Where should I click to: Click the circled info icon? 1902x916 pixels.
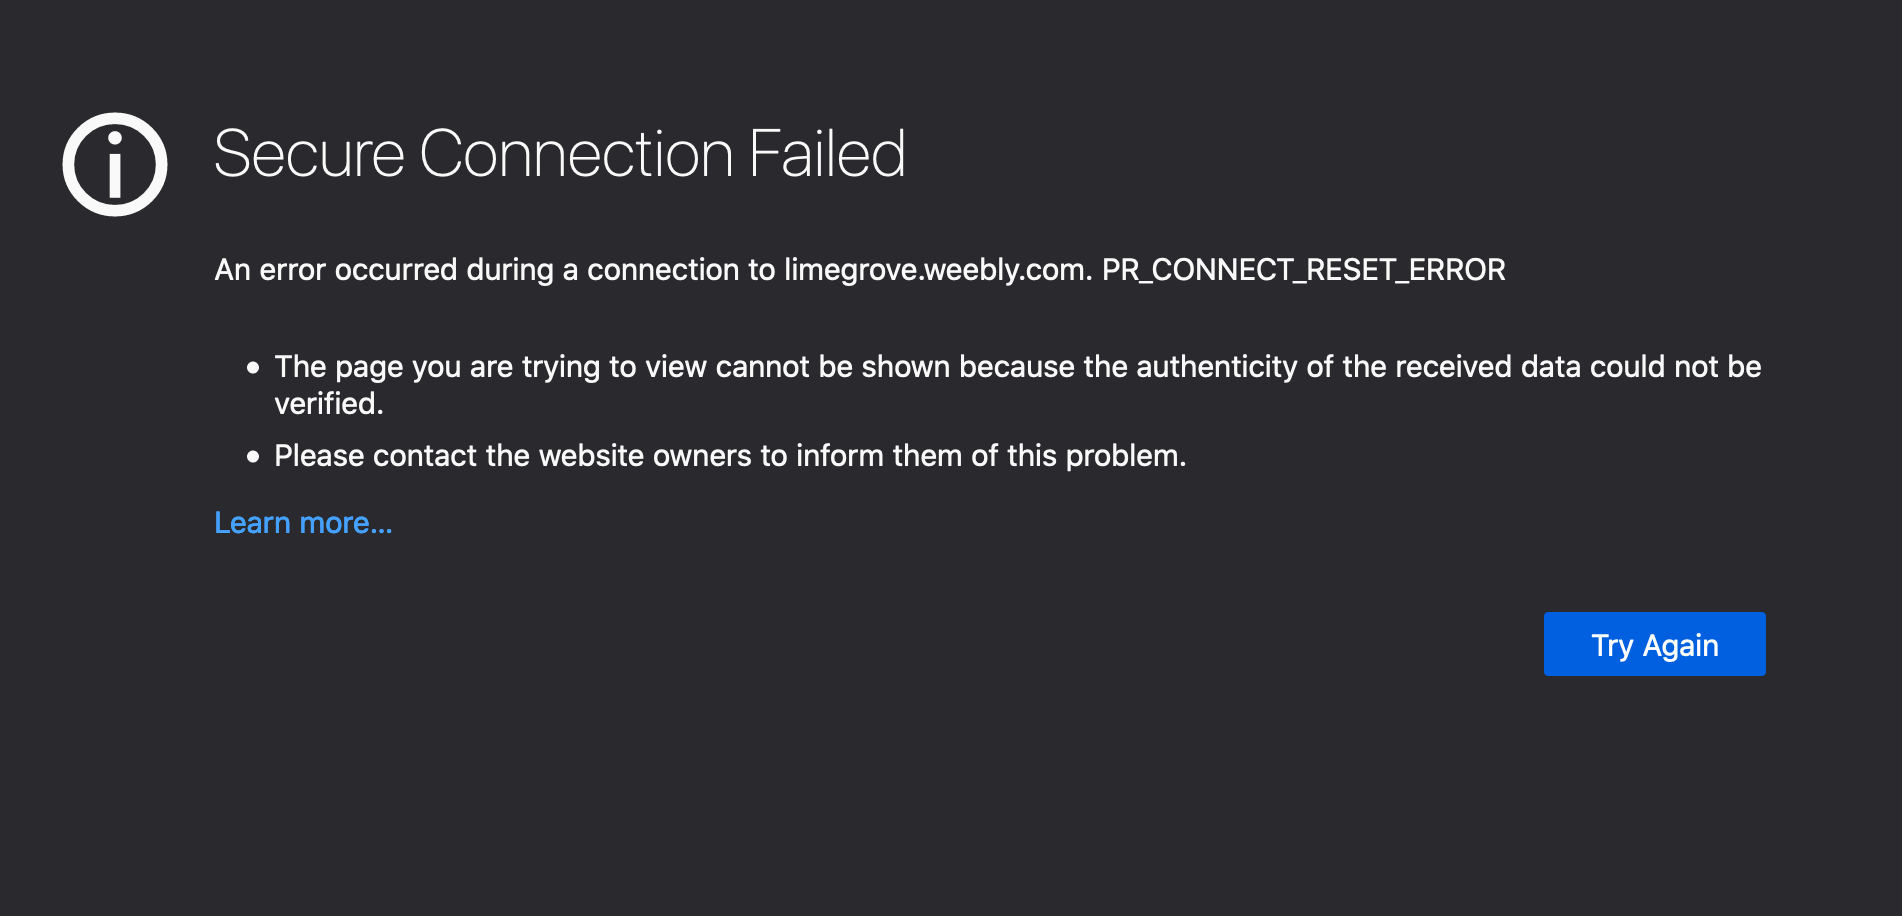pyautogui.click(x=115, y=164)
